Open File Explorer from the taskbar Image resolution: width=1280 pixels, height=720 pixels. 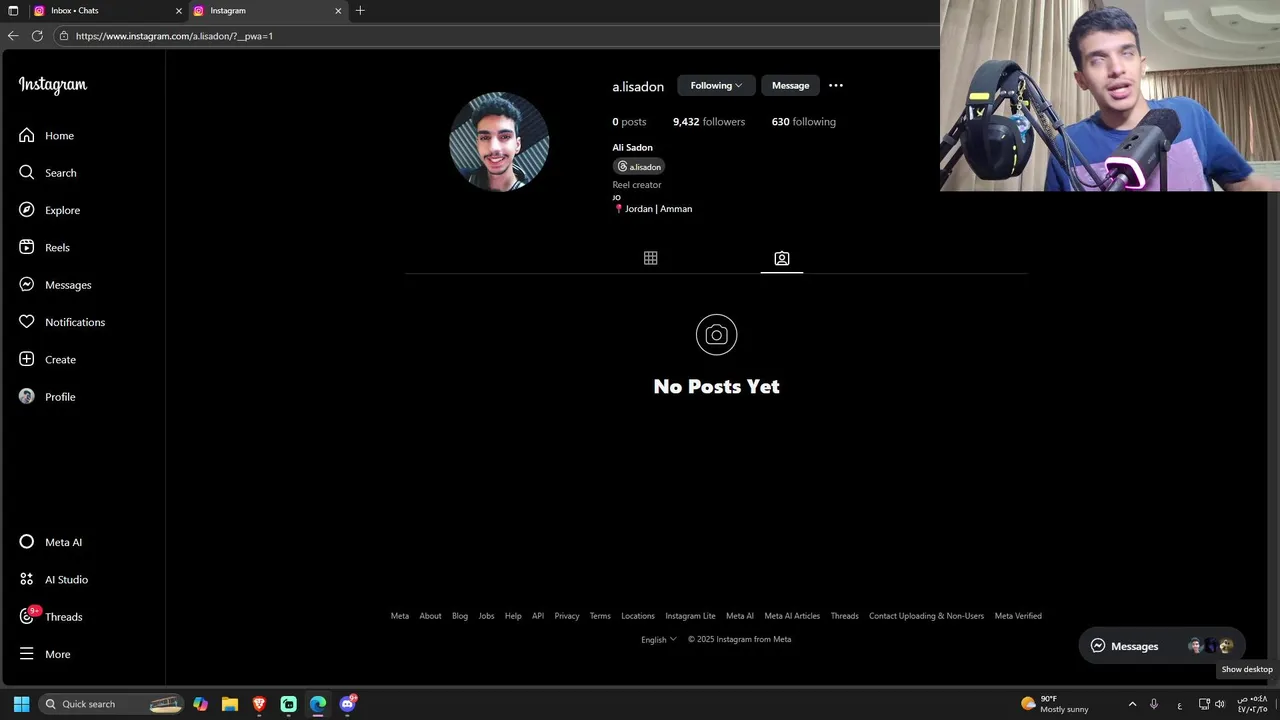point(230,704)
